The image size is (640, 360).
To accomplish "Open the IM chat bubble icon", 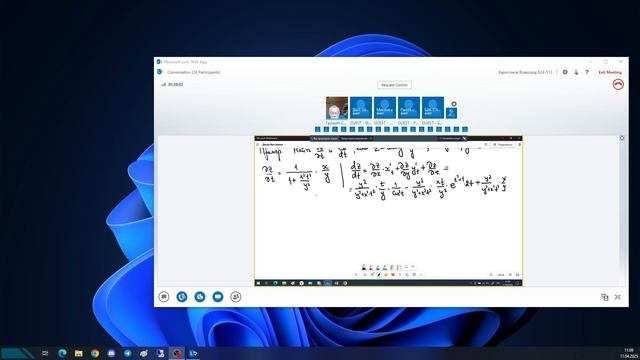I will 164,297.
